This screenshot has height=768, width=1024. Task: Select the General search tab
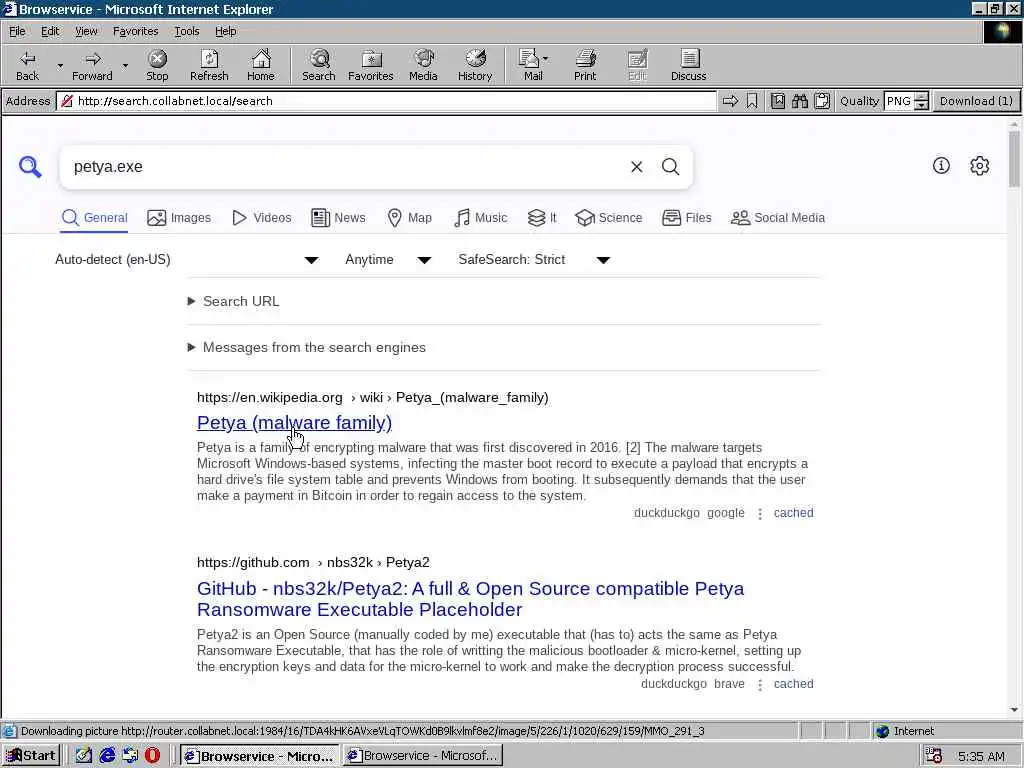coord(95,218)
